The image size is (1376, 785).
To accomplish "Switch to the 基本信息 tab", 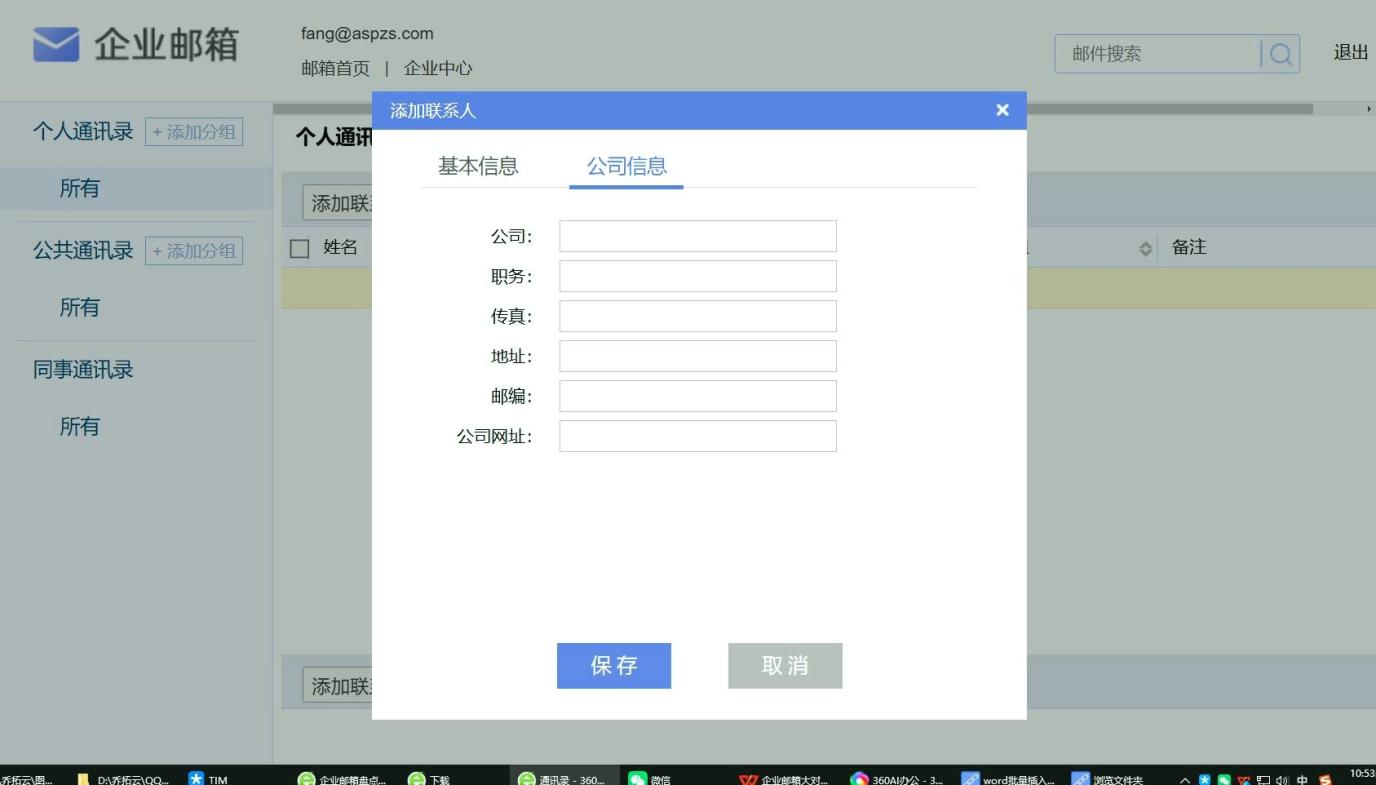I will click(x=477, y=166).
